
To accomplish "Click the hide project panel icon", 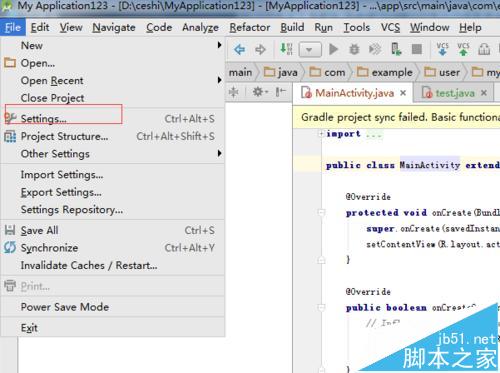I will [x=281, y=91].
